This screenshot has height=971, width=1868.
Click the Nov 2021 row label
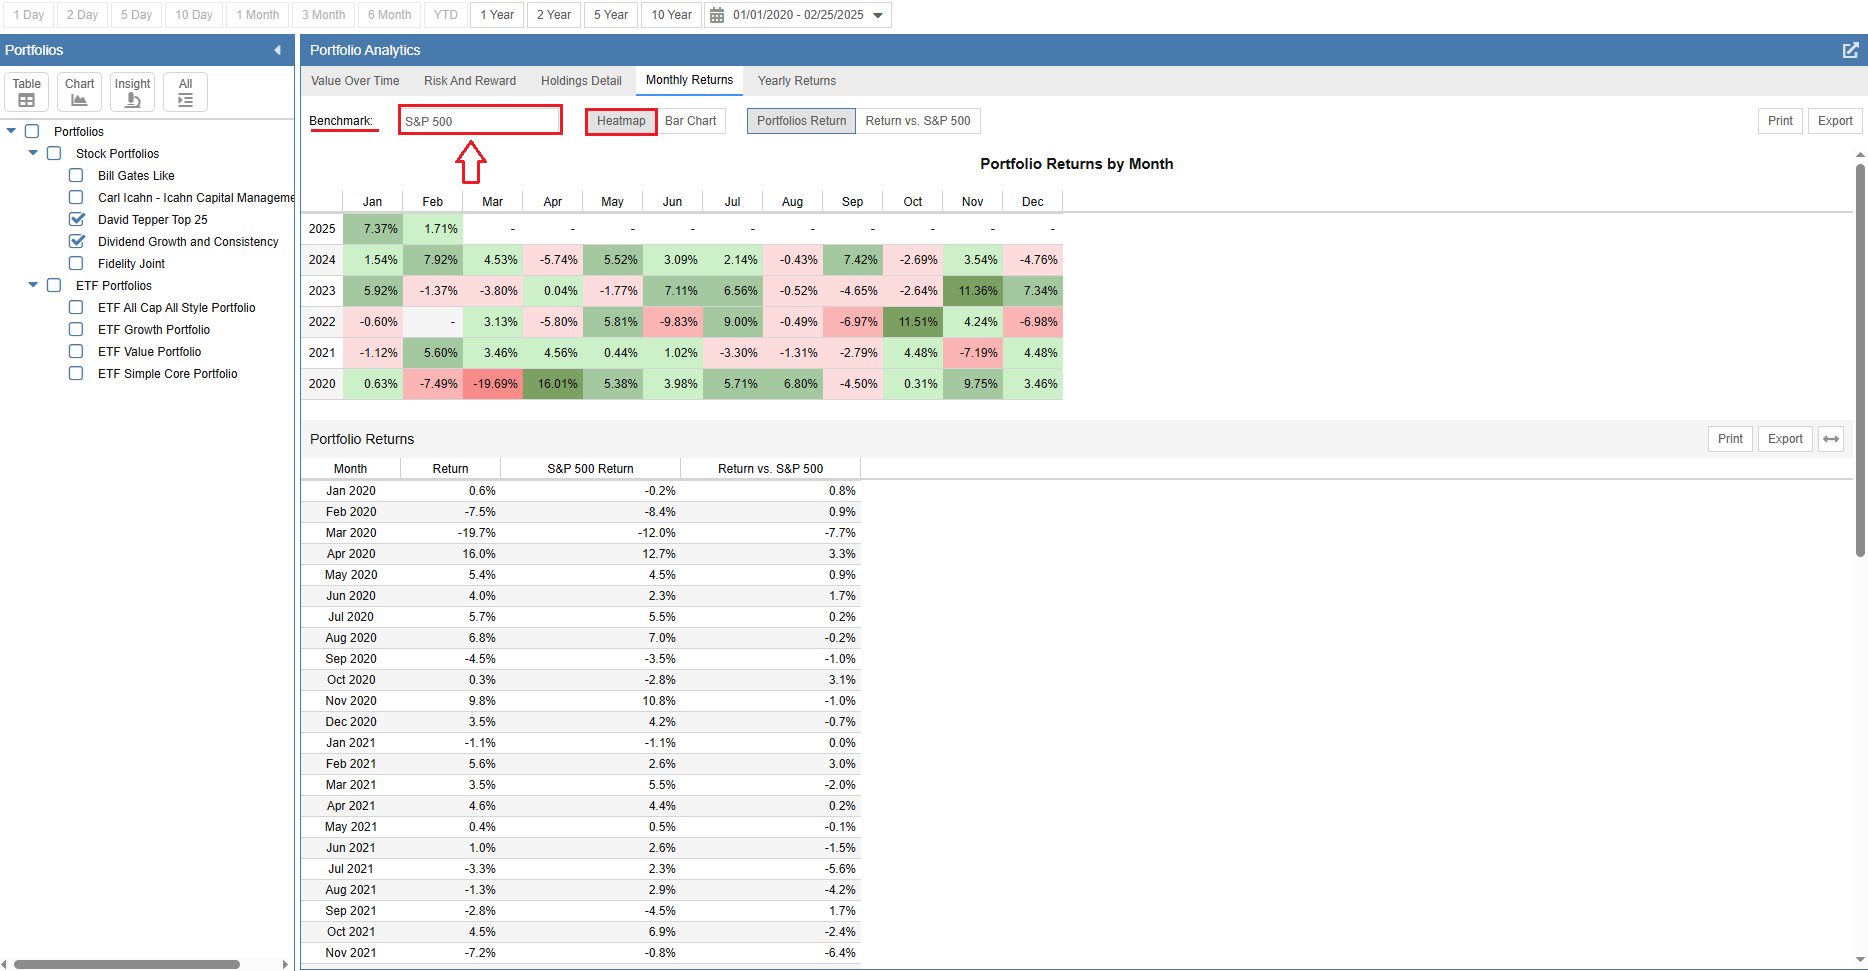(x=351, y=953)
